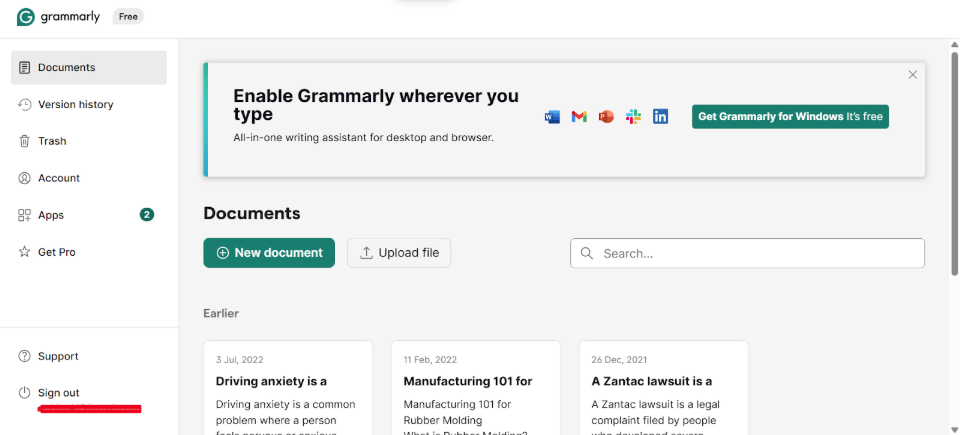The height and width of the screenshot is (435, 964).
Task: Open the Support link
Action: pyautogui.click(x=58, y=356)
